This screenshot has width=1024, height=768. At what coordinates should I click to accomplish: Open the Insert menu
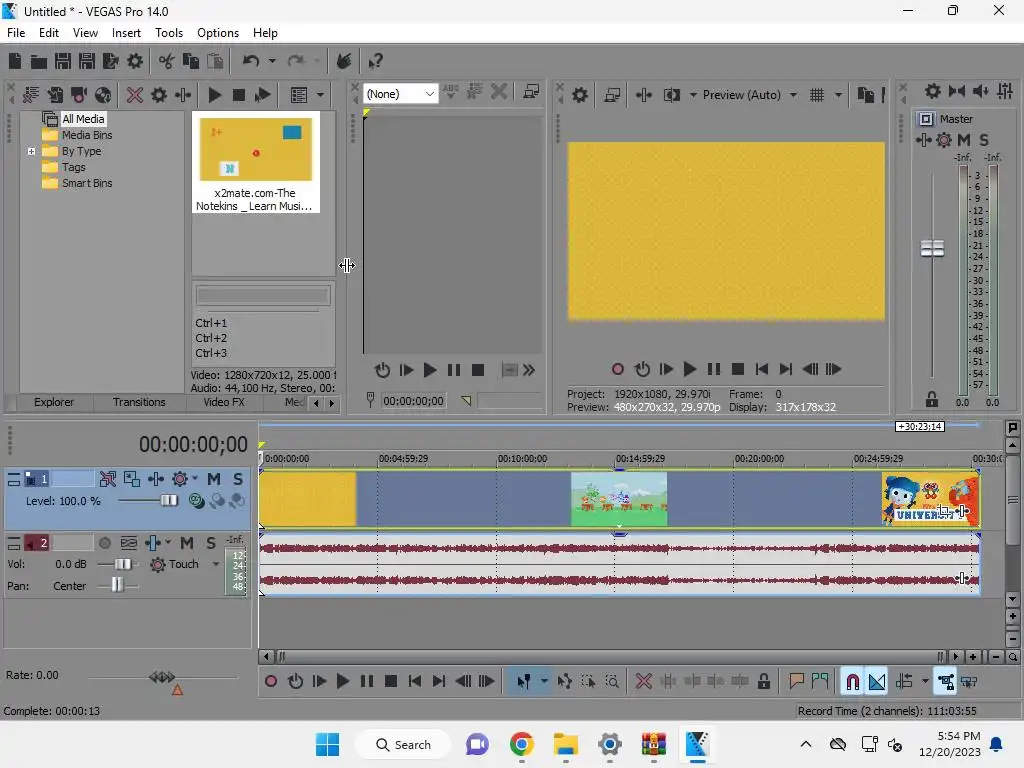click(x=126, y=33)
